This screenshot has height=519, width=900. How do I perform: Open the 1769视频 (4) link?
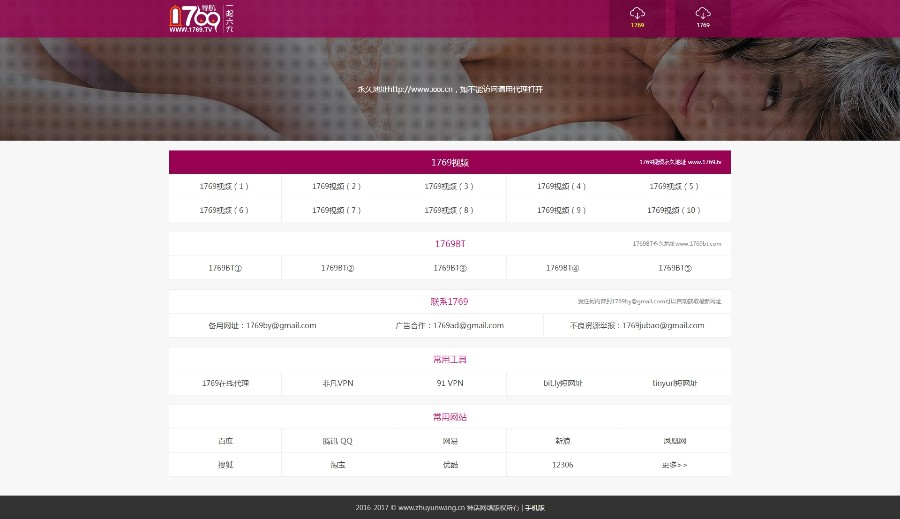[x=561, y=186]
